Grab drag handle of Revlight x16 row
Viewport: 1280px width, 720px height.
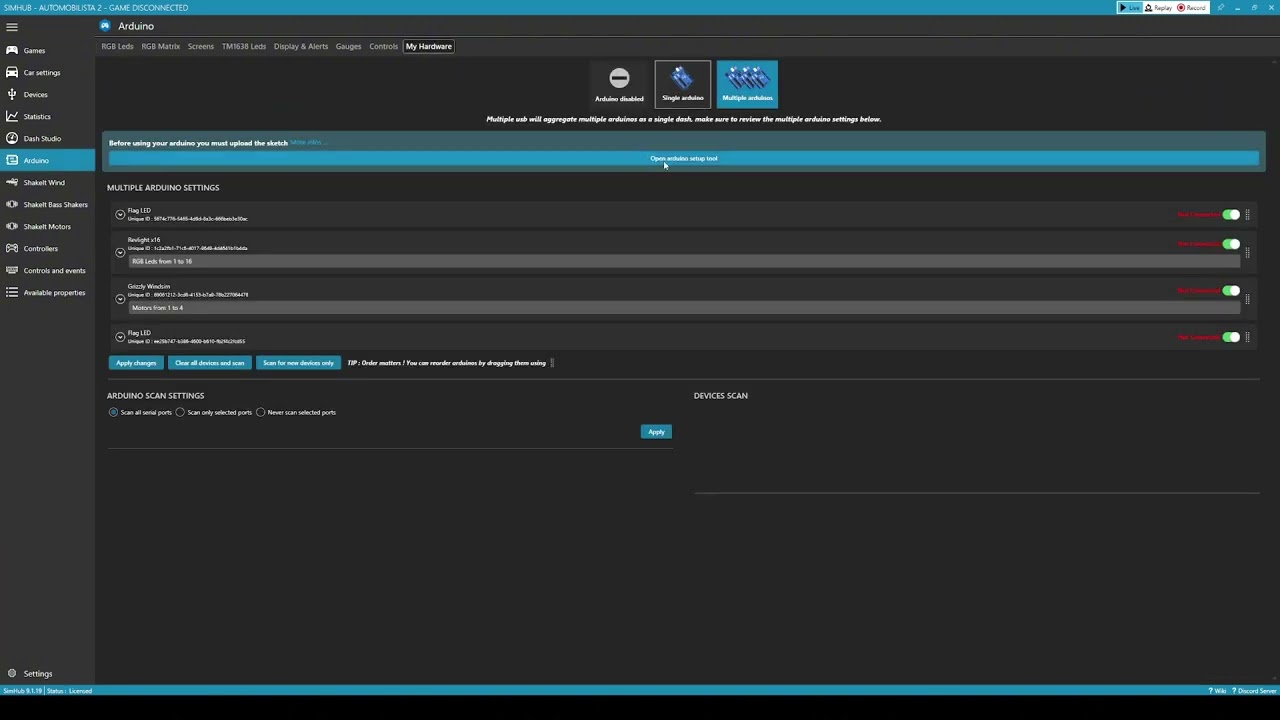click(x=1248, y=252)
